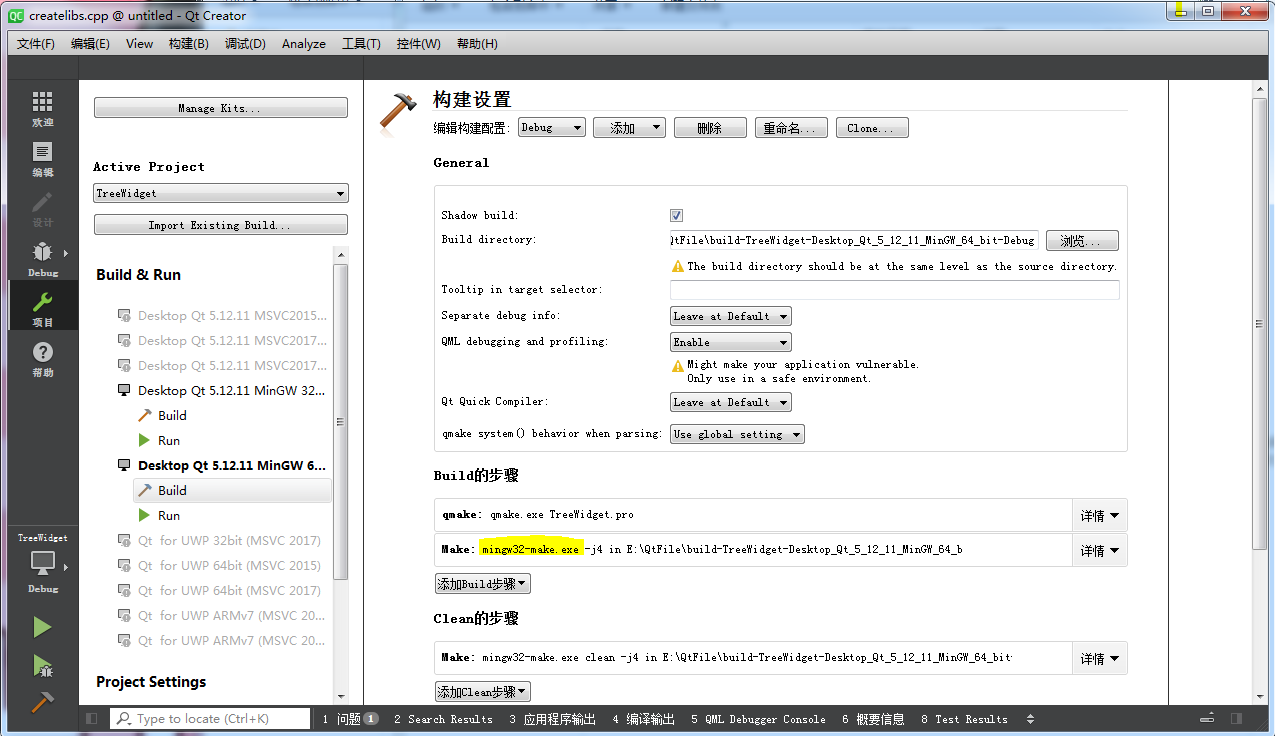Build project with hammer icon
Image resolution: width=1275 pixels, height=736 pixels.
click(42, 702)
